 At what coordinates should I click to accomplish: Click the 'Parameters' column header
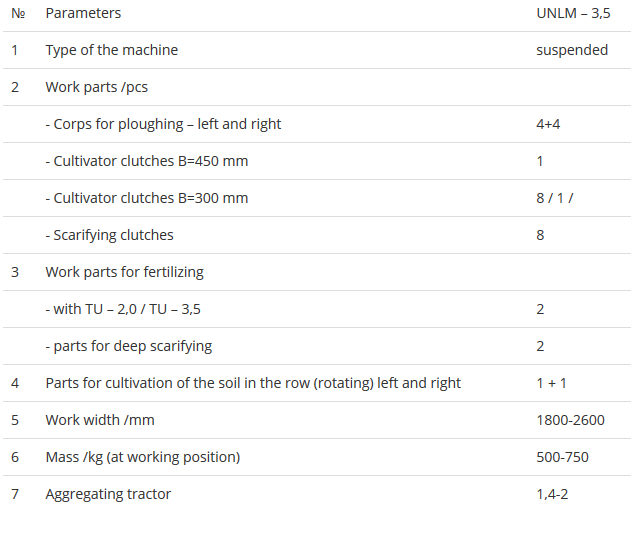click(83, 13)
